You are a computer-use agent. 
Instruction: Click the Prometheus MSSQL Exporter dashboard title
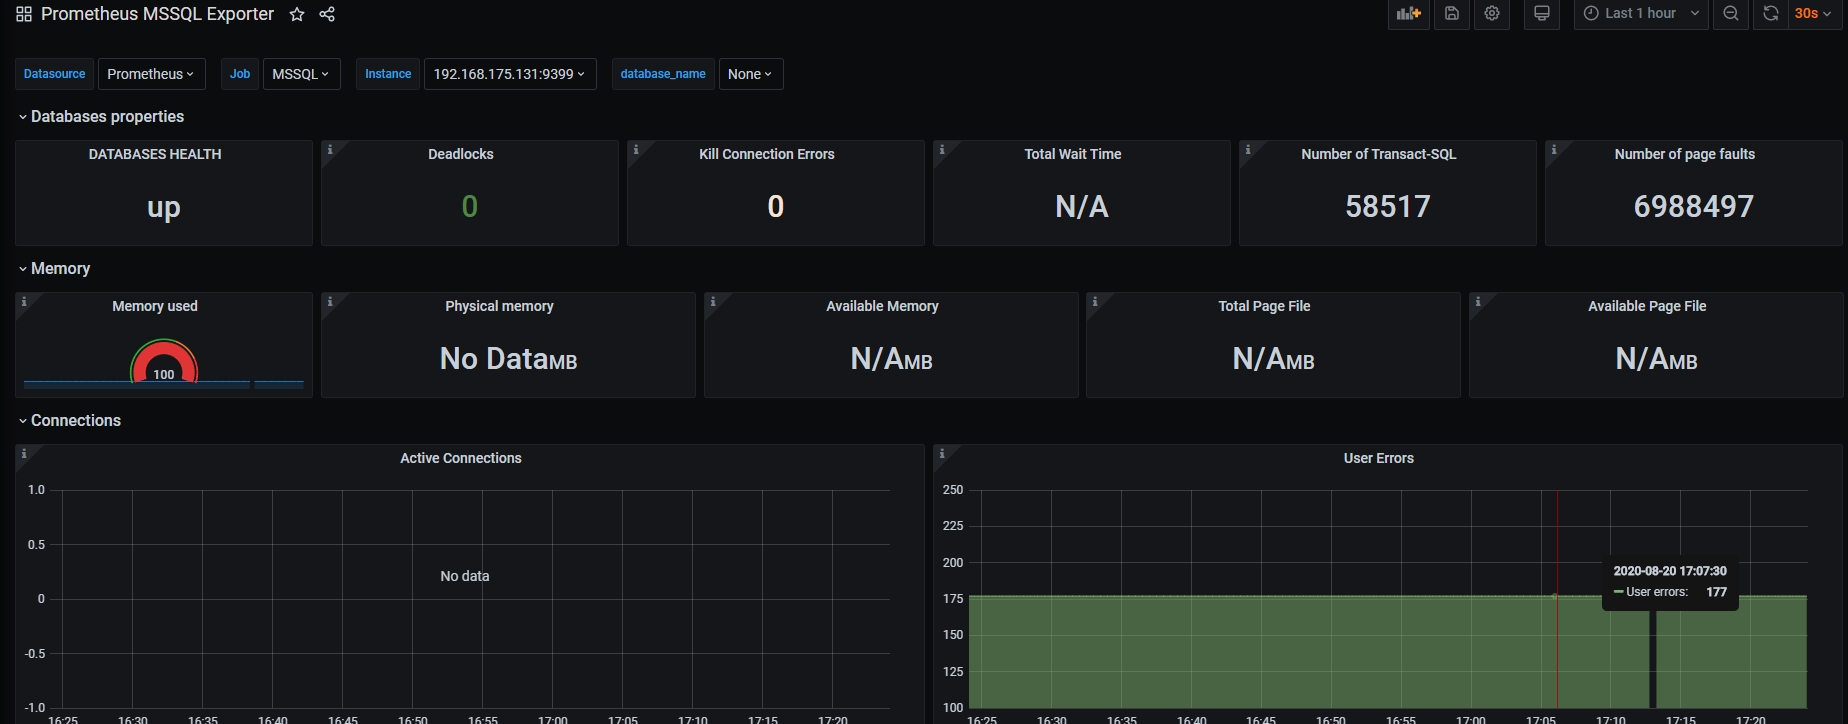tap(157, 14)
